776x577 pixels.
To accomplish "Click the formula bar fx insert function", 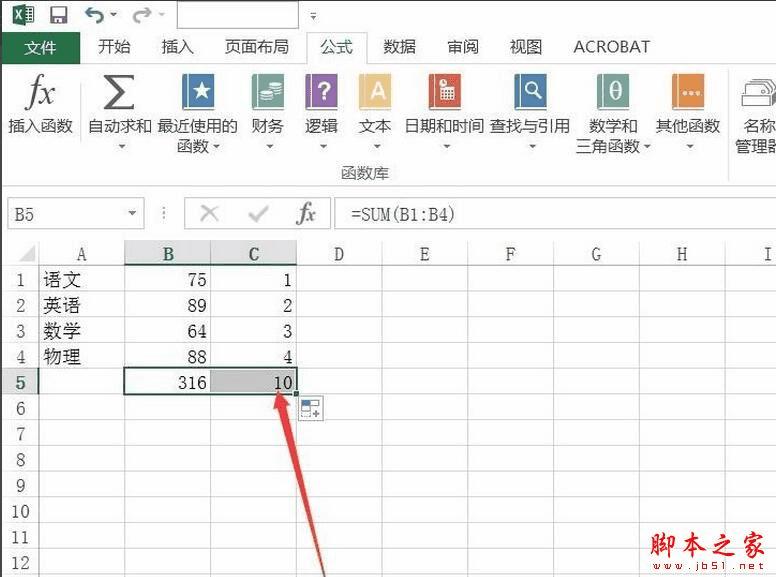I will [306, 214].
